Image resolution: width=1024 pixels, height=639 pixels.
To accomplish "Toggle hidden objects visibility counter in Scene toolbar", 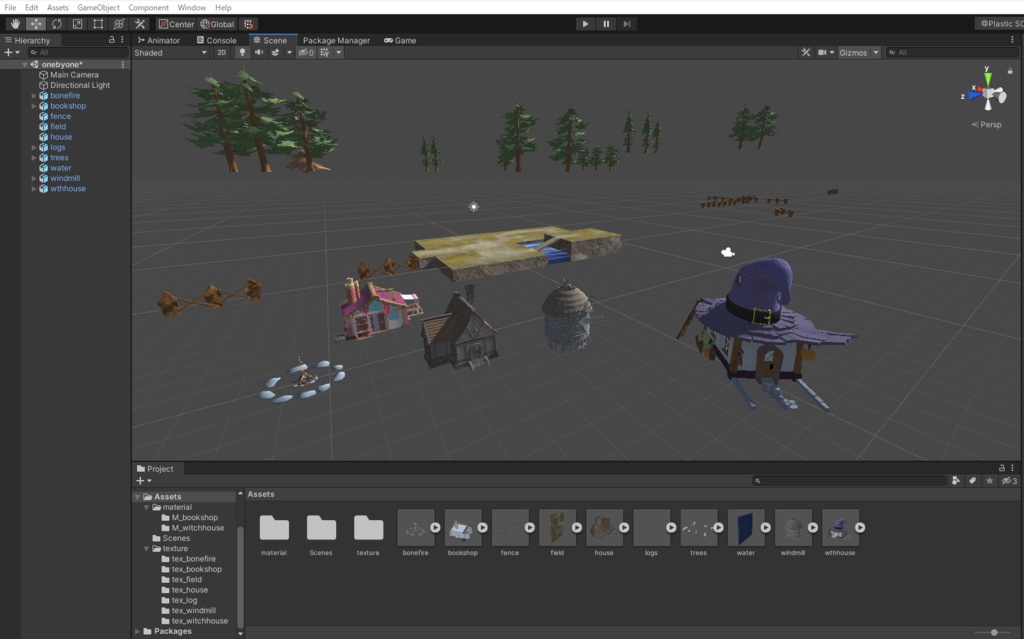I will click(306, 52).
